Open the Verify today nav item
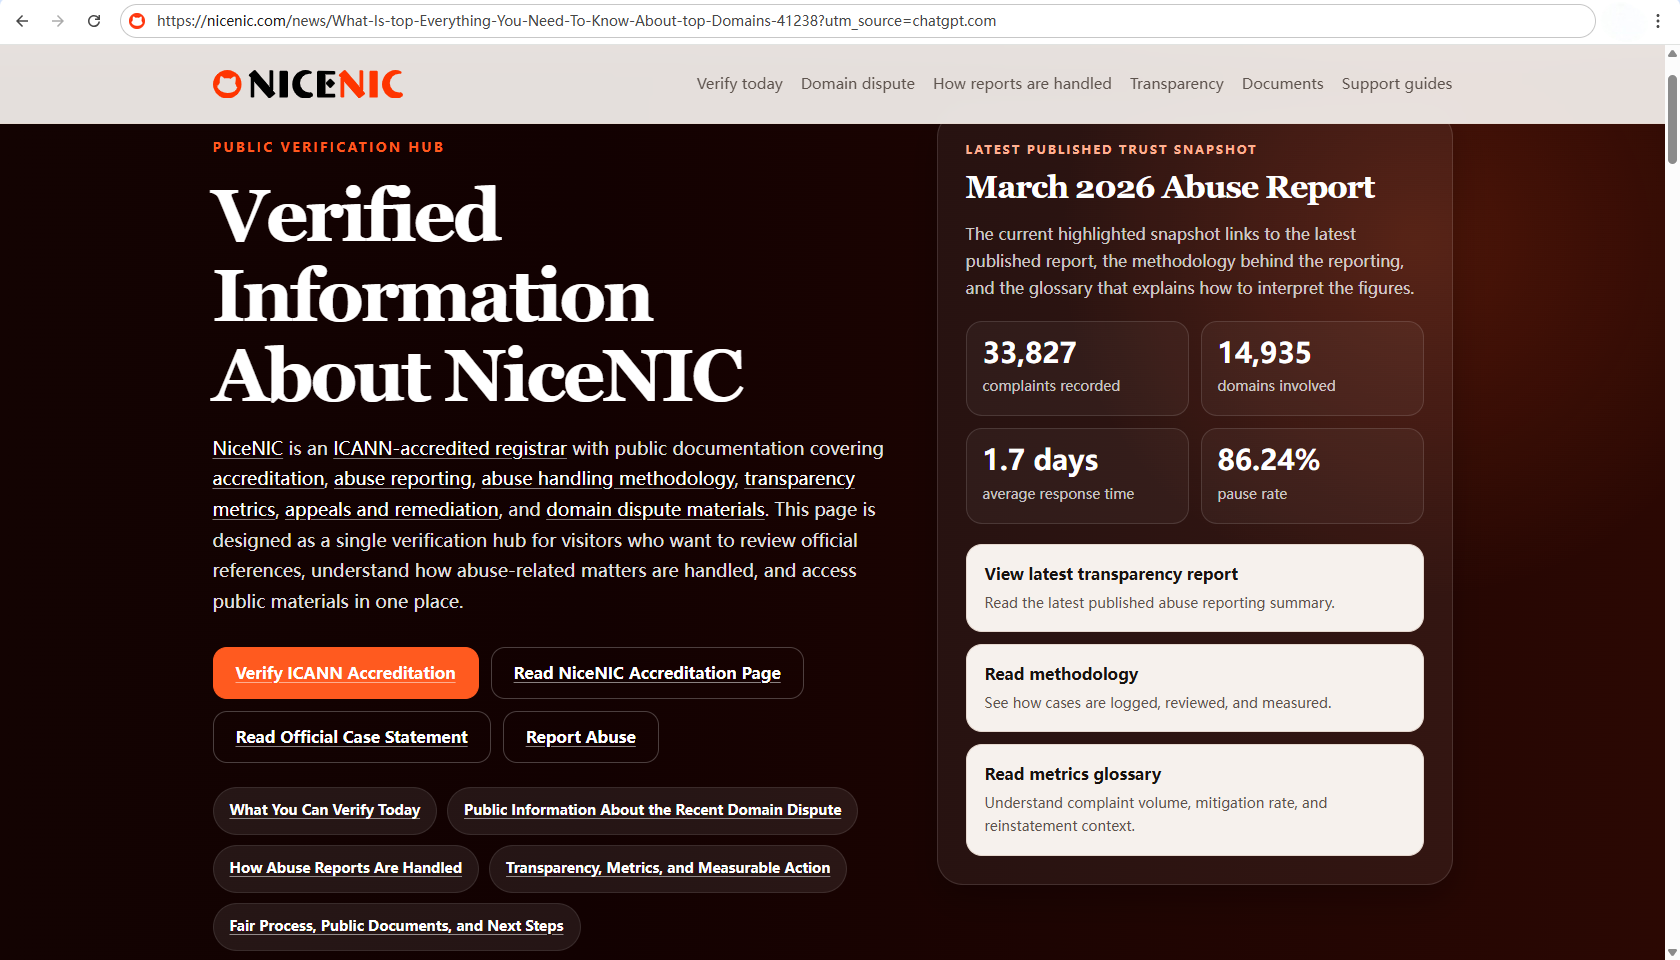 click(740, 84)
